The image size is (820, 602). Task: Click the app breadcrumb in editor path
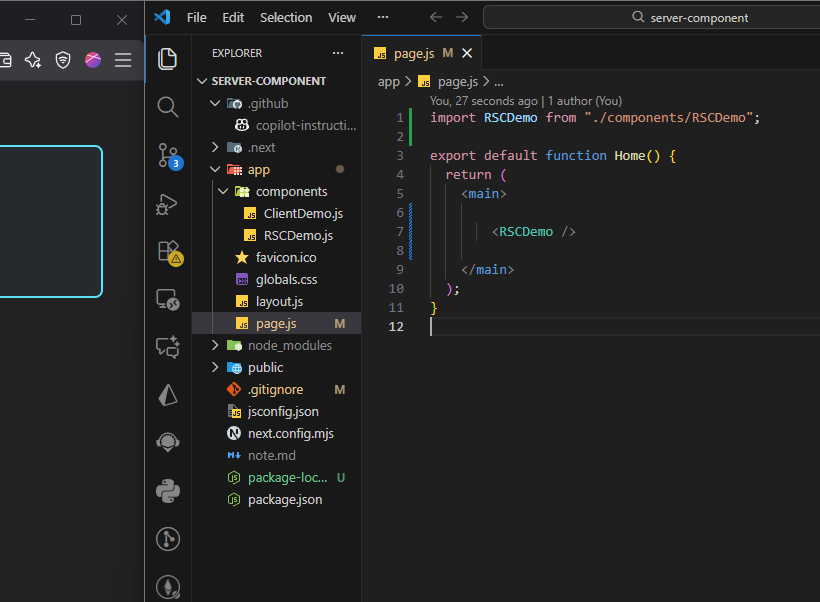[388, 82]
